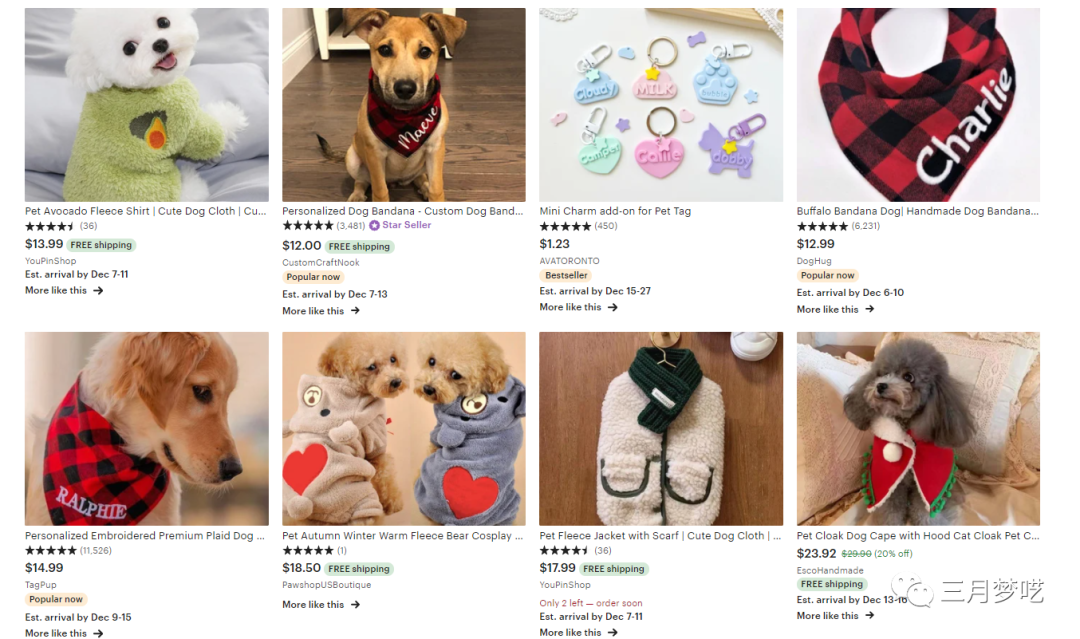The width and height of the screenshot is (1080, 639).
Task: Select the green scarf fleece jacket photo
Action: 660,428
